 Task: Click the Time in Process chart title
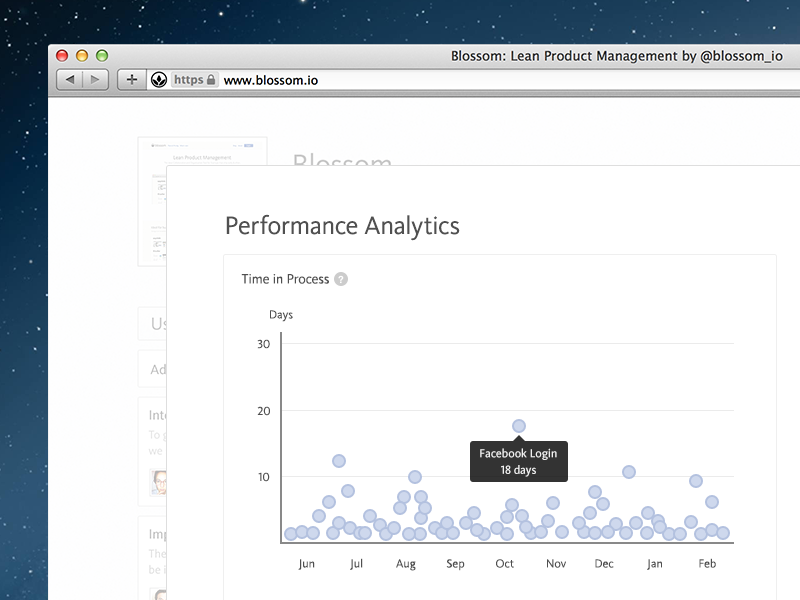coord(285,279)
